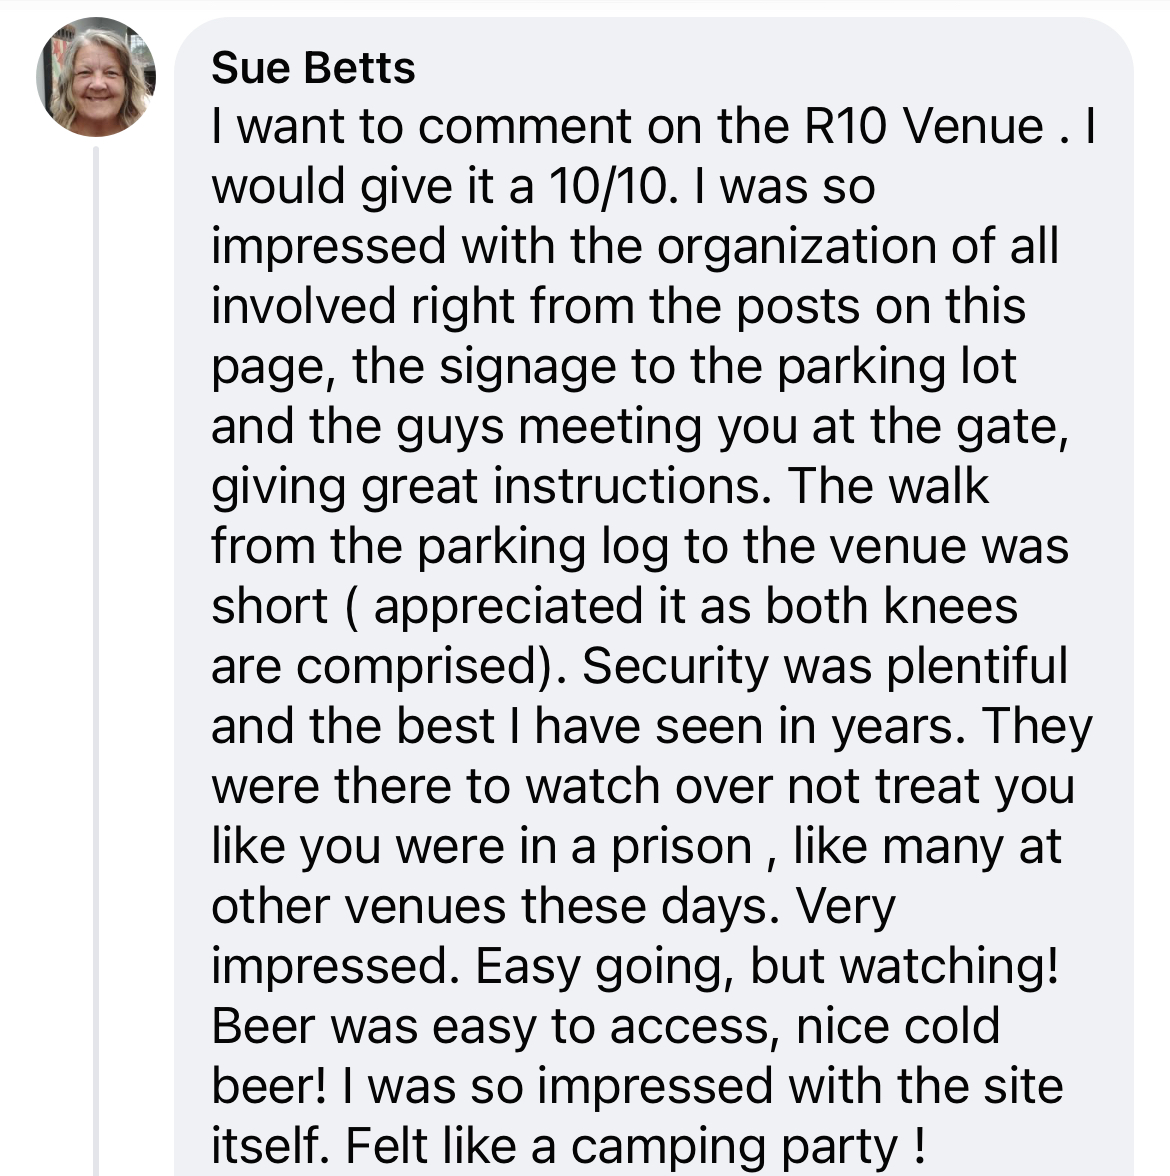Click the phrase 'R10 Venue' in the comment

[923, 125]
